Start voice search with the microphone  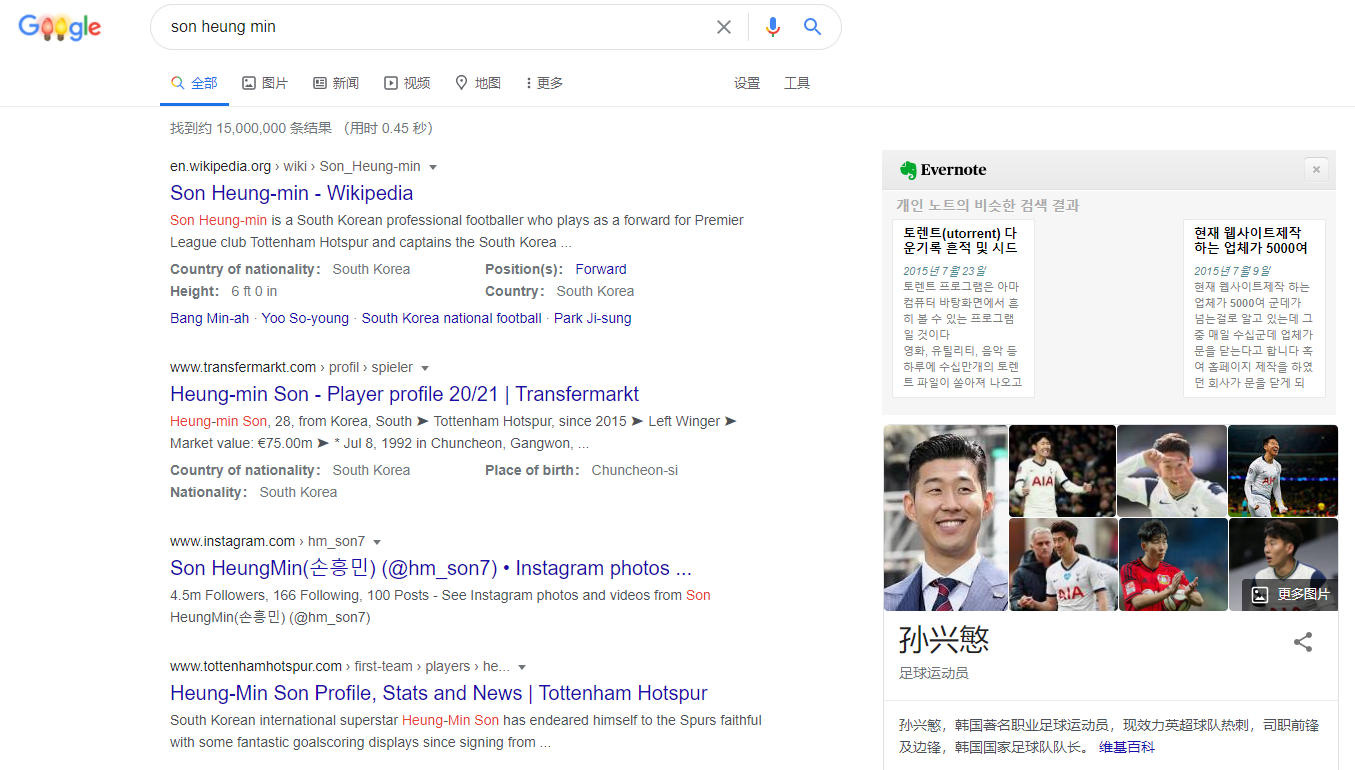pos(772,27)
